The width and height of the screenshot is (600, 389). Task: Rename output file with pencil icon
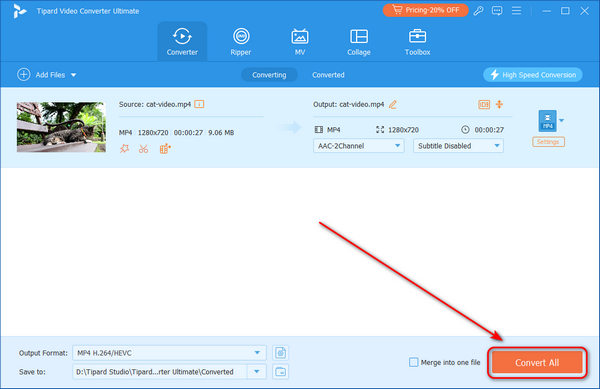[x=393, y=104]
